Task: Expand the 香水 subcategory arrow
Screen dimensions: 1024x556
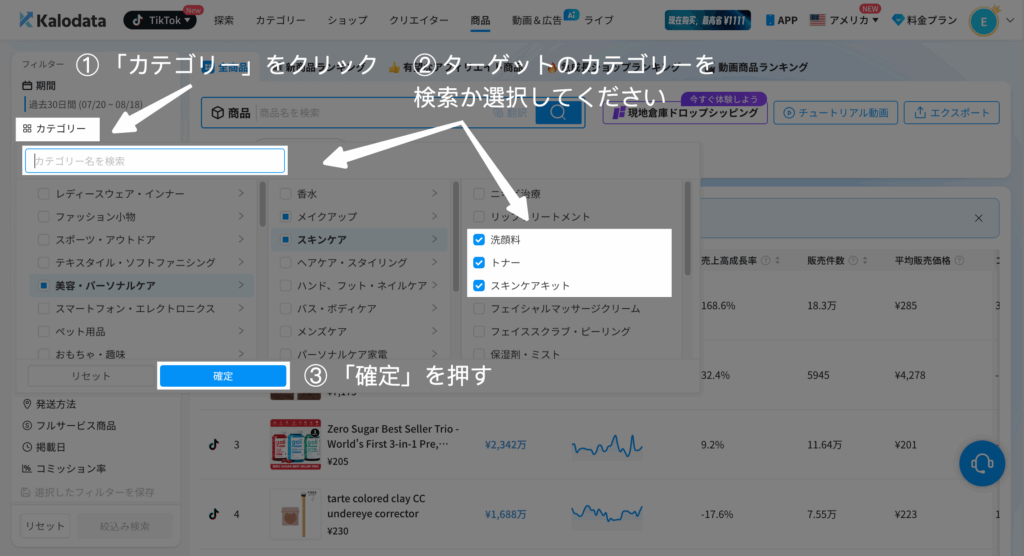Action: pos(434,194)
